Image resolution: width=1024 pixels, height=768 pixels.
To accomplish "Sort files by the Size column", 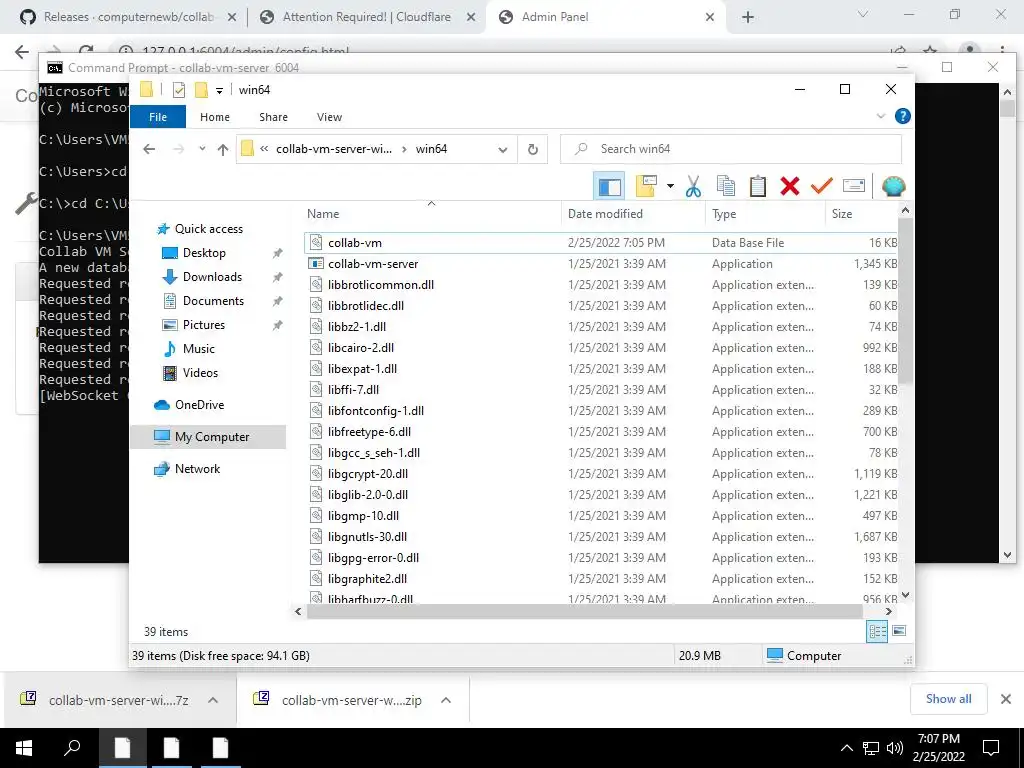I will point(861,214).
